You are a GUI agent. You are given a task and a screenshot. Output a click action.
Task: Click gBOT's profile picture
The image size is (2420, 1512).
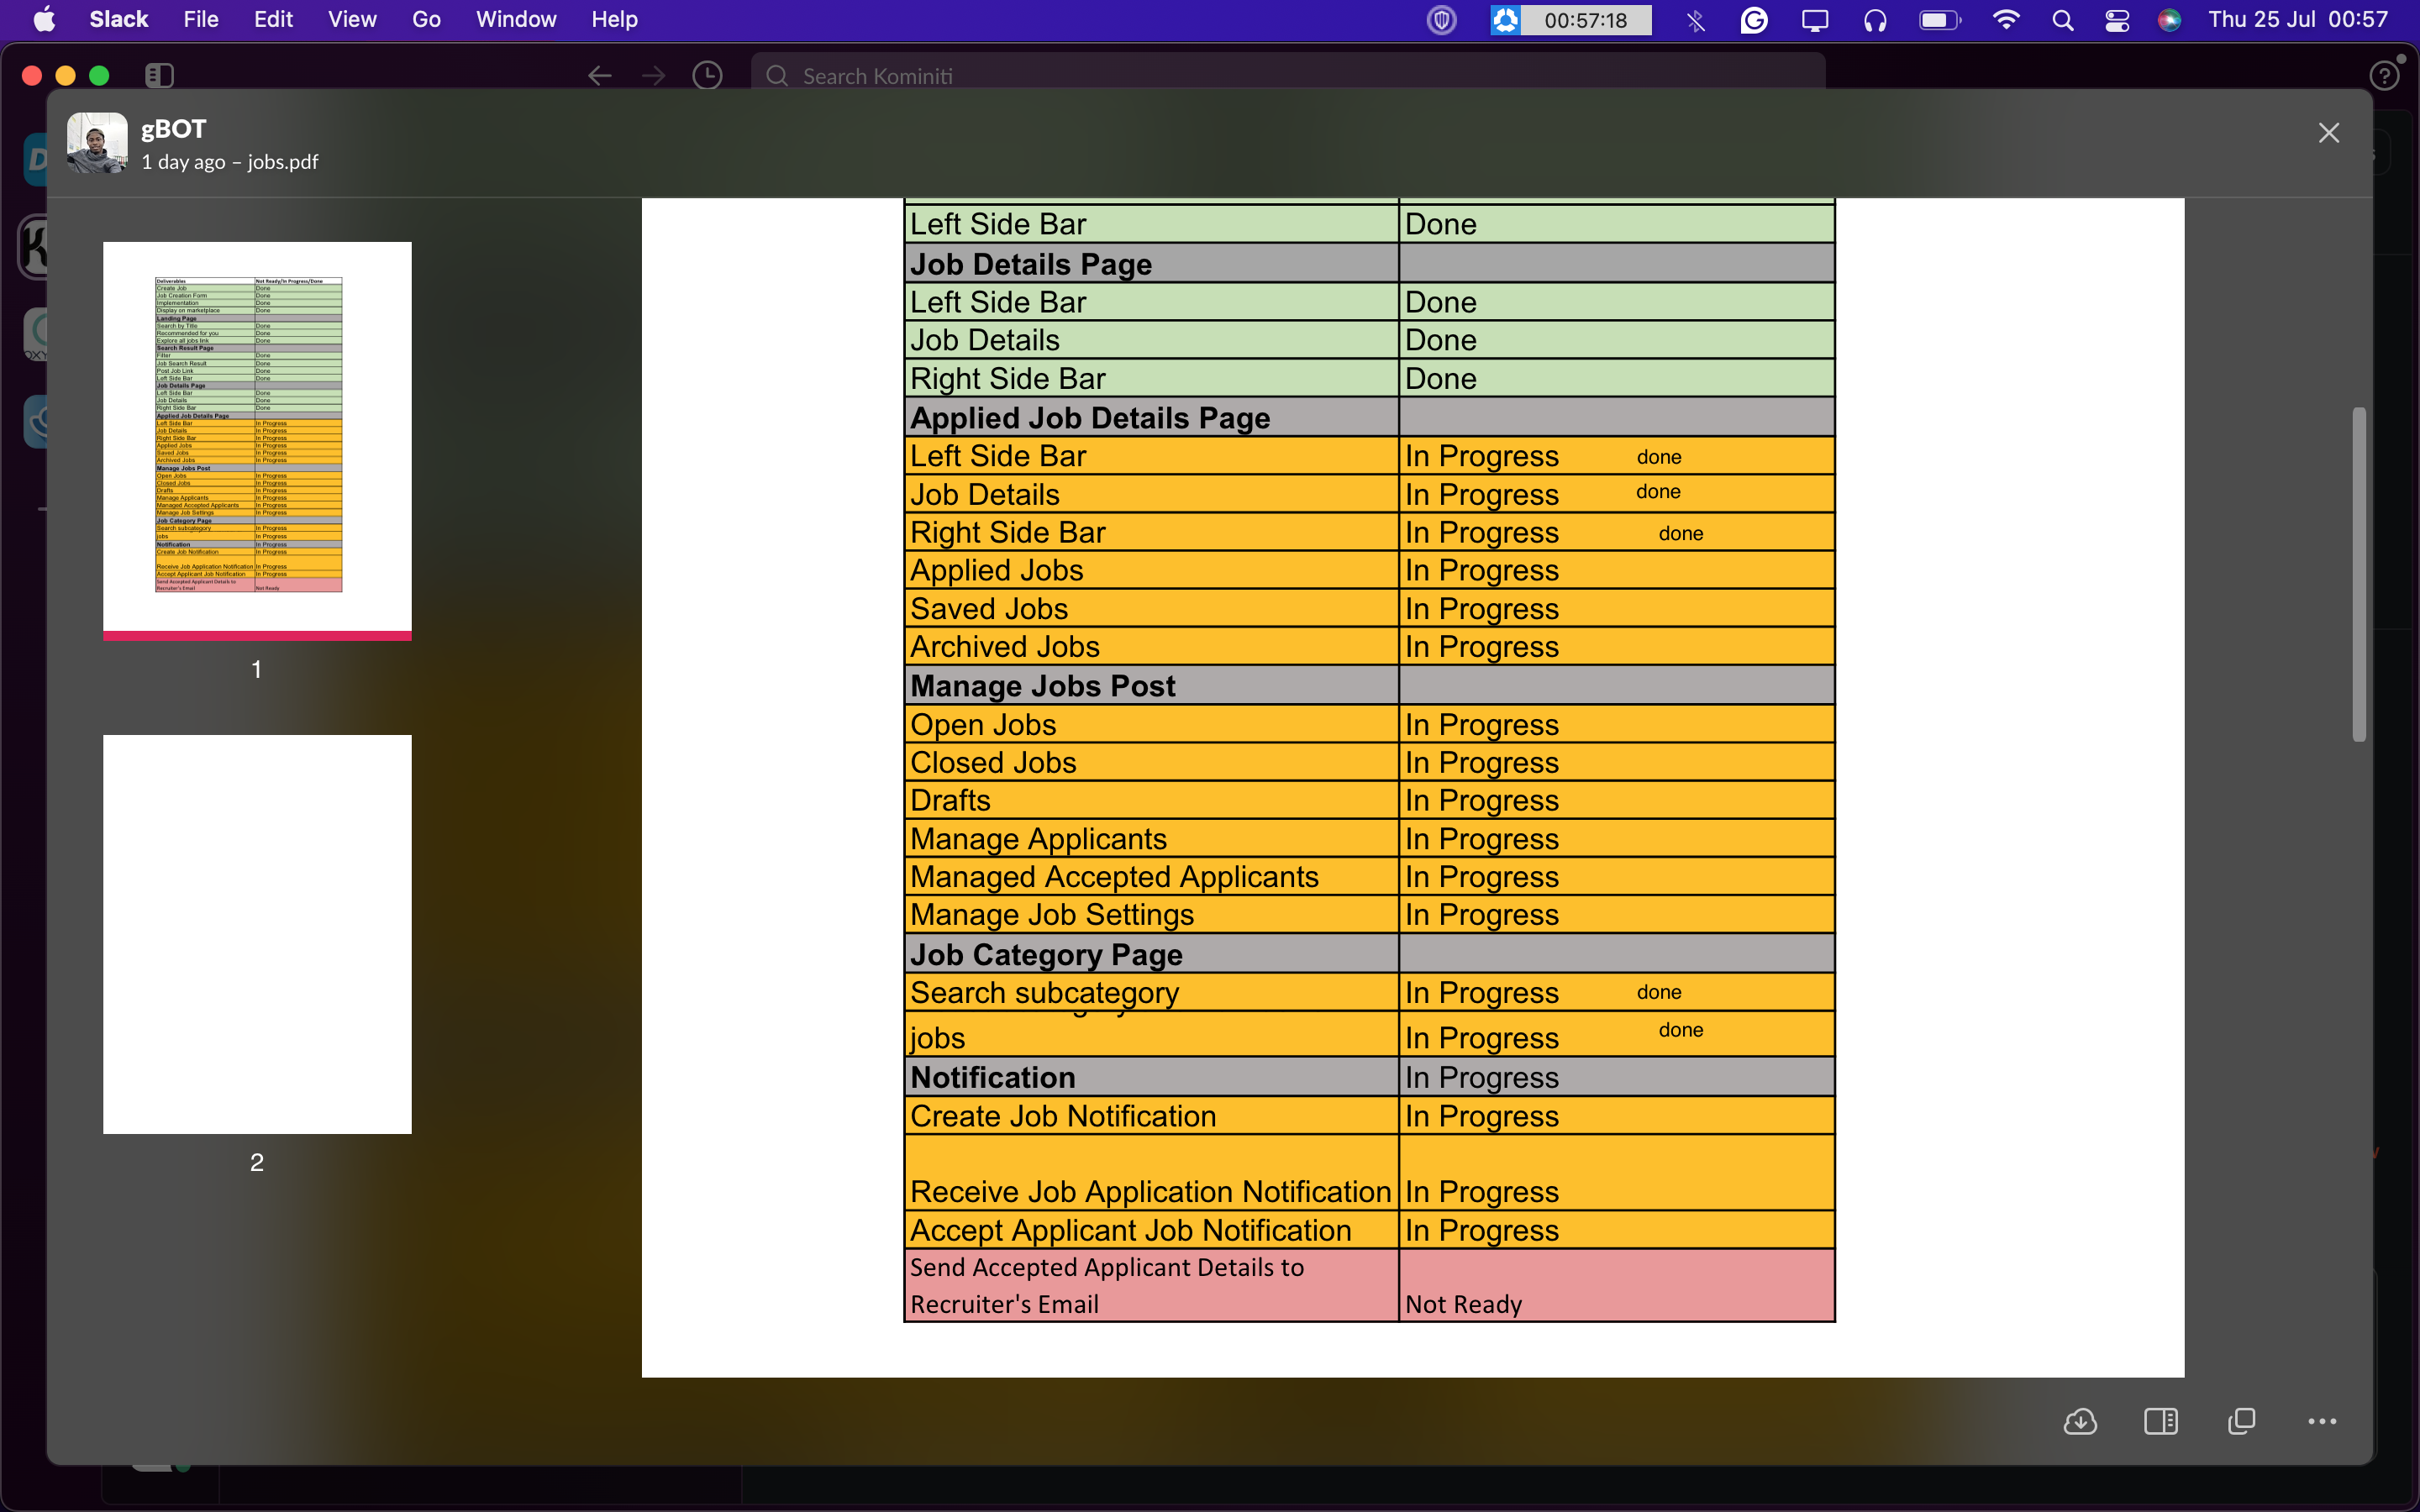tap(97, 143)
